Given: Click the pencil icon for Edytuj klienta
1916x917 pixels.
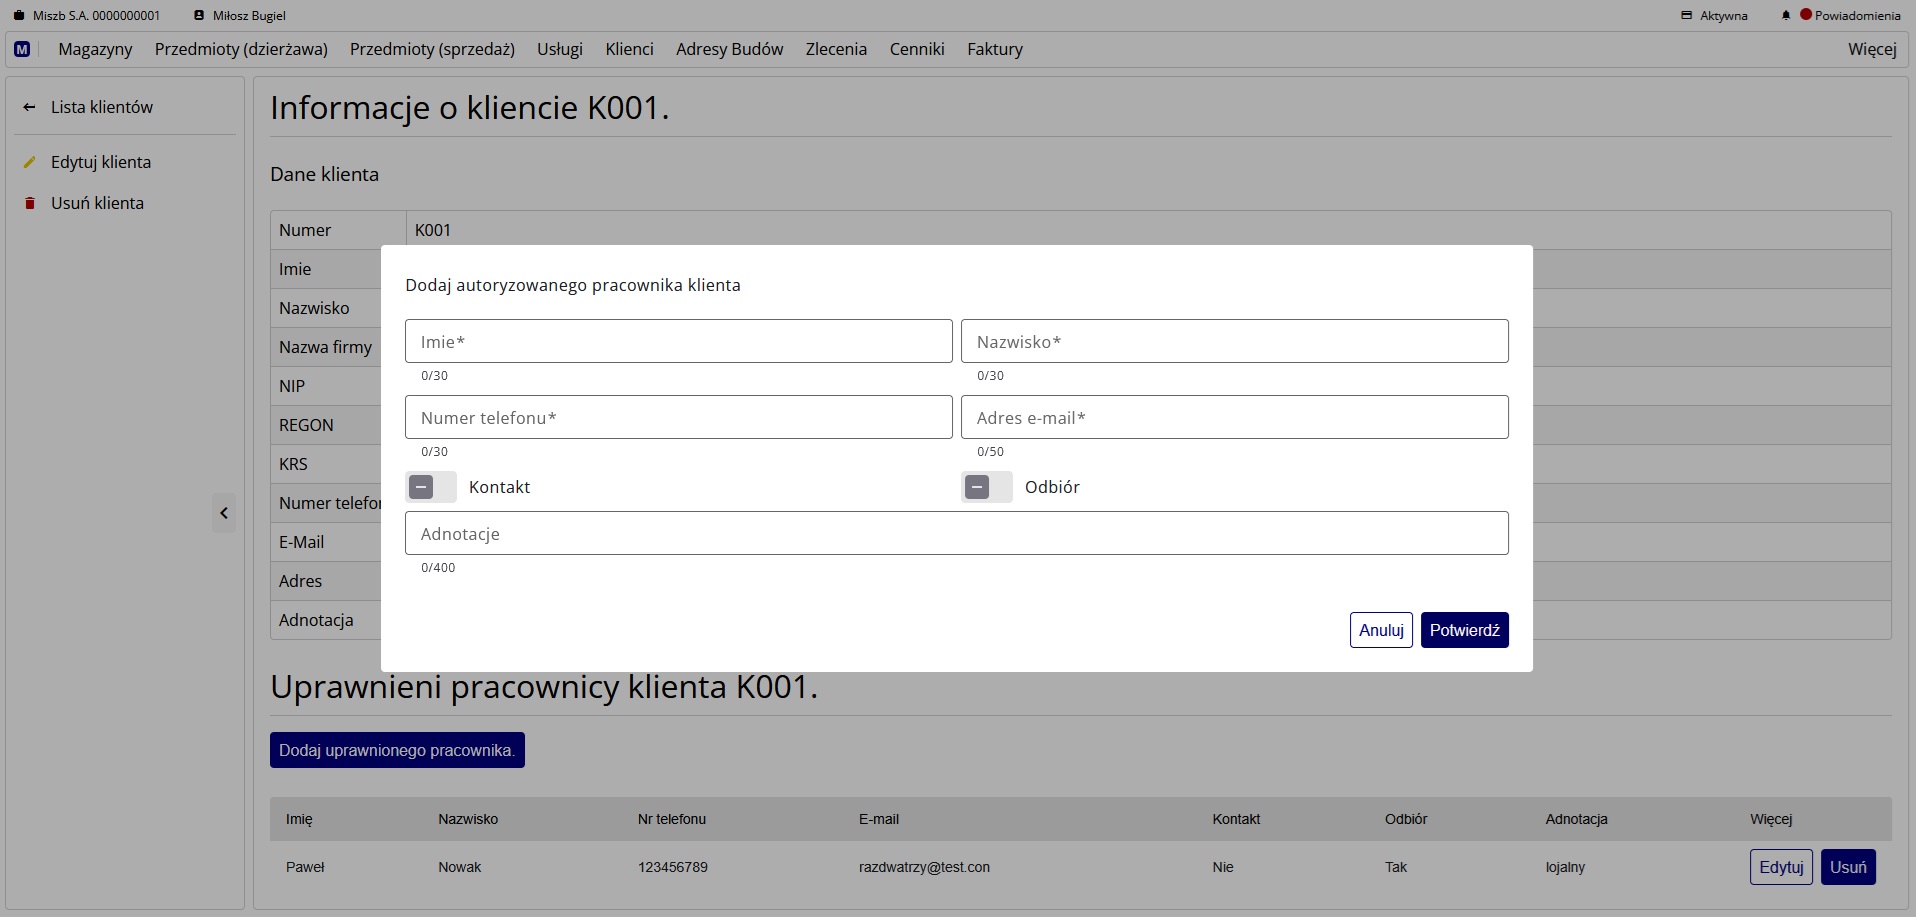Looking at the screenshot, I should (29, 162).
